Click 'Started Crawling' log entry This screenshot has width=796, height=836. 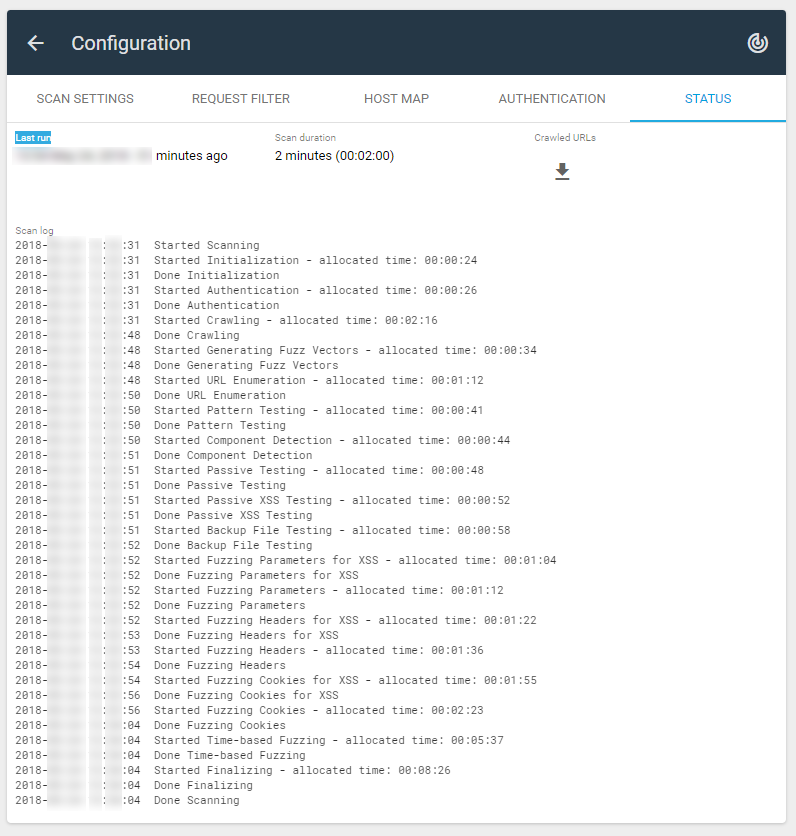tap(295, 320)
